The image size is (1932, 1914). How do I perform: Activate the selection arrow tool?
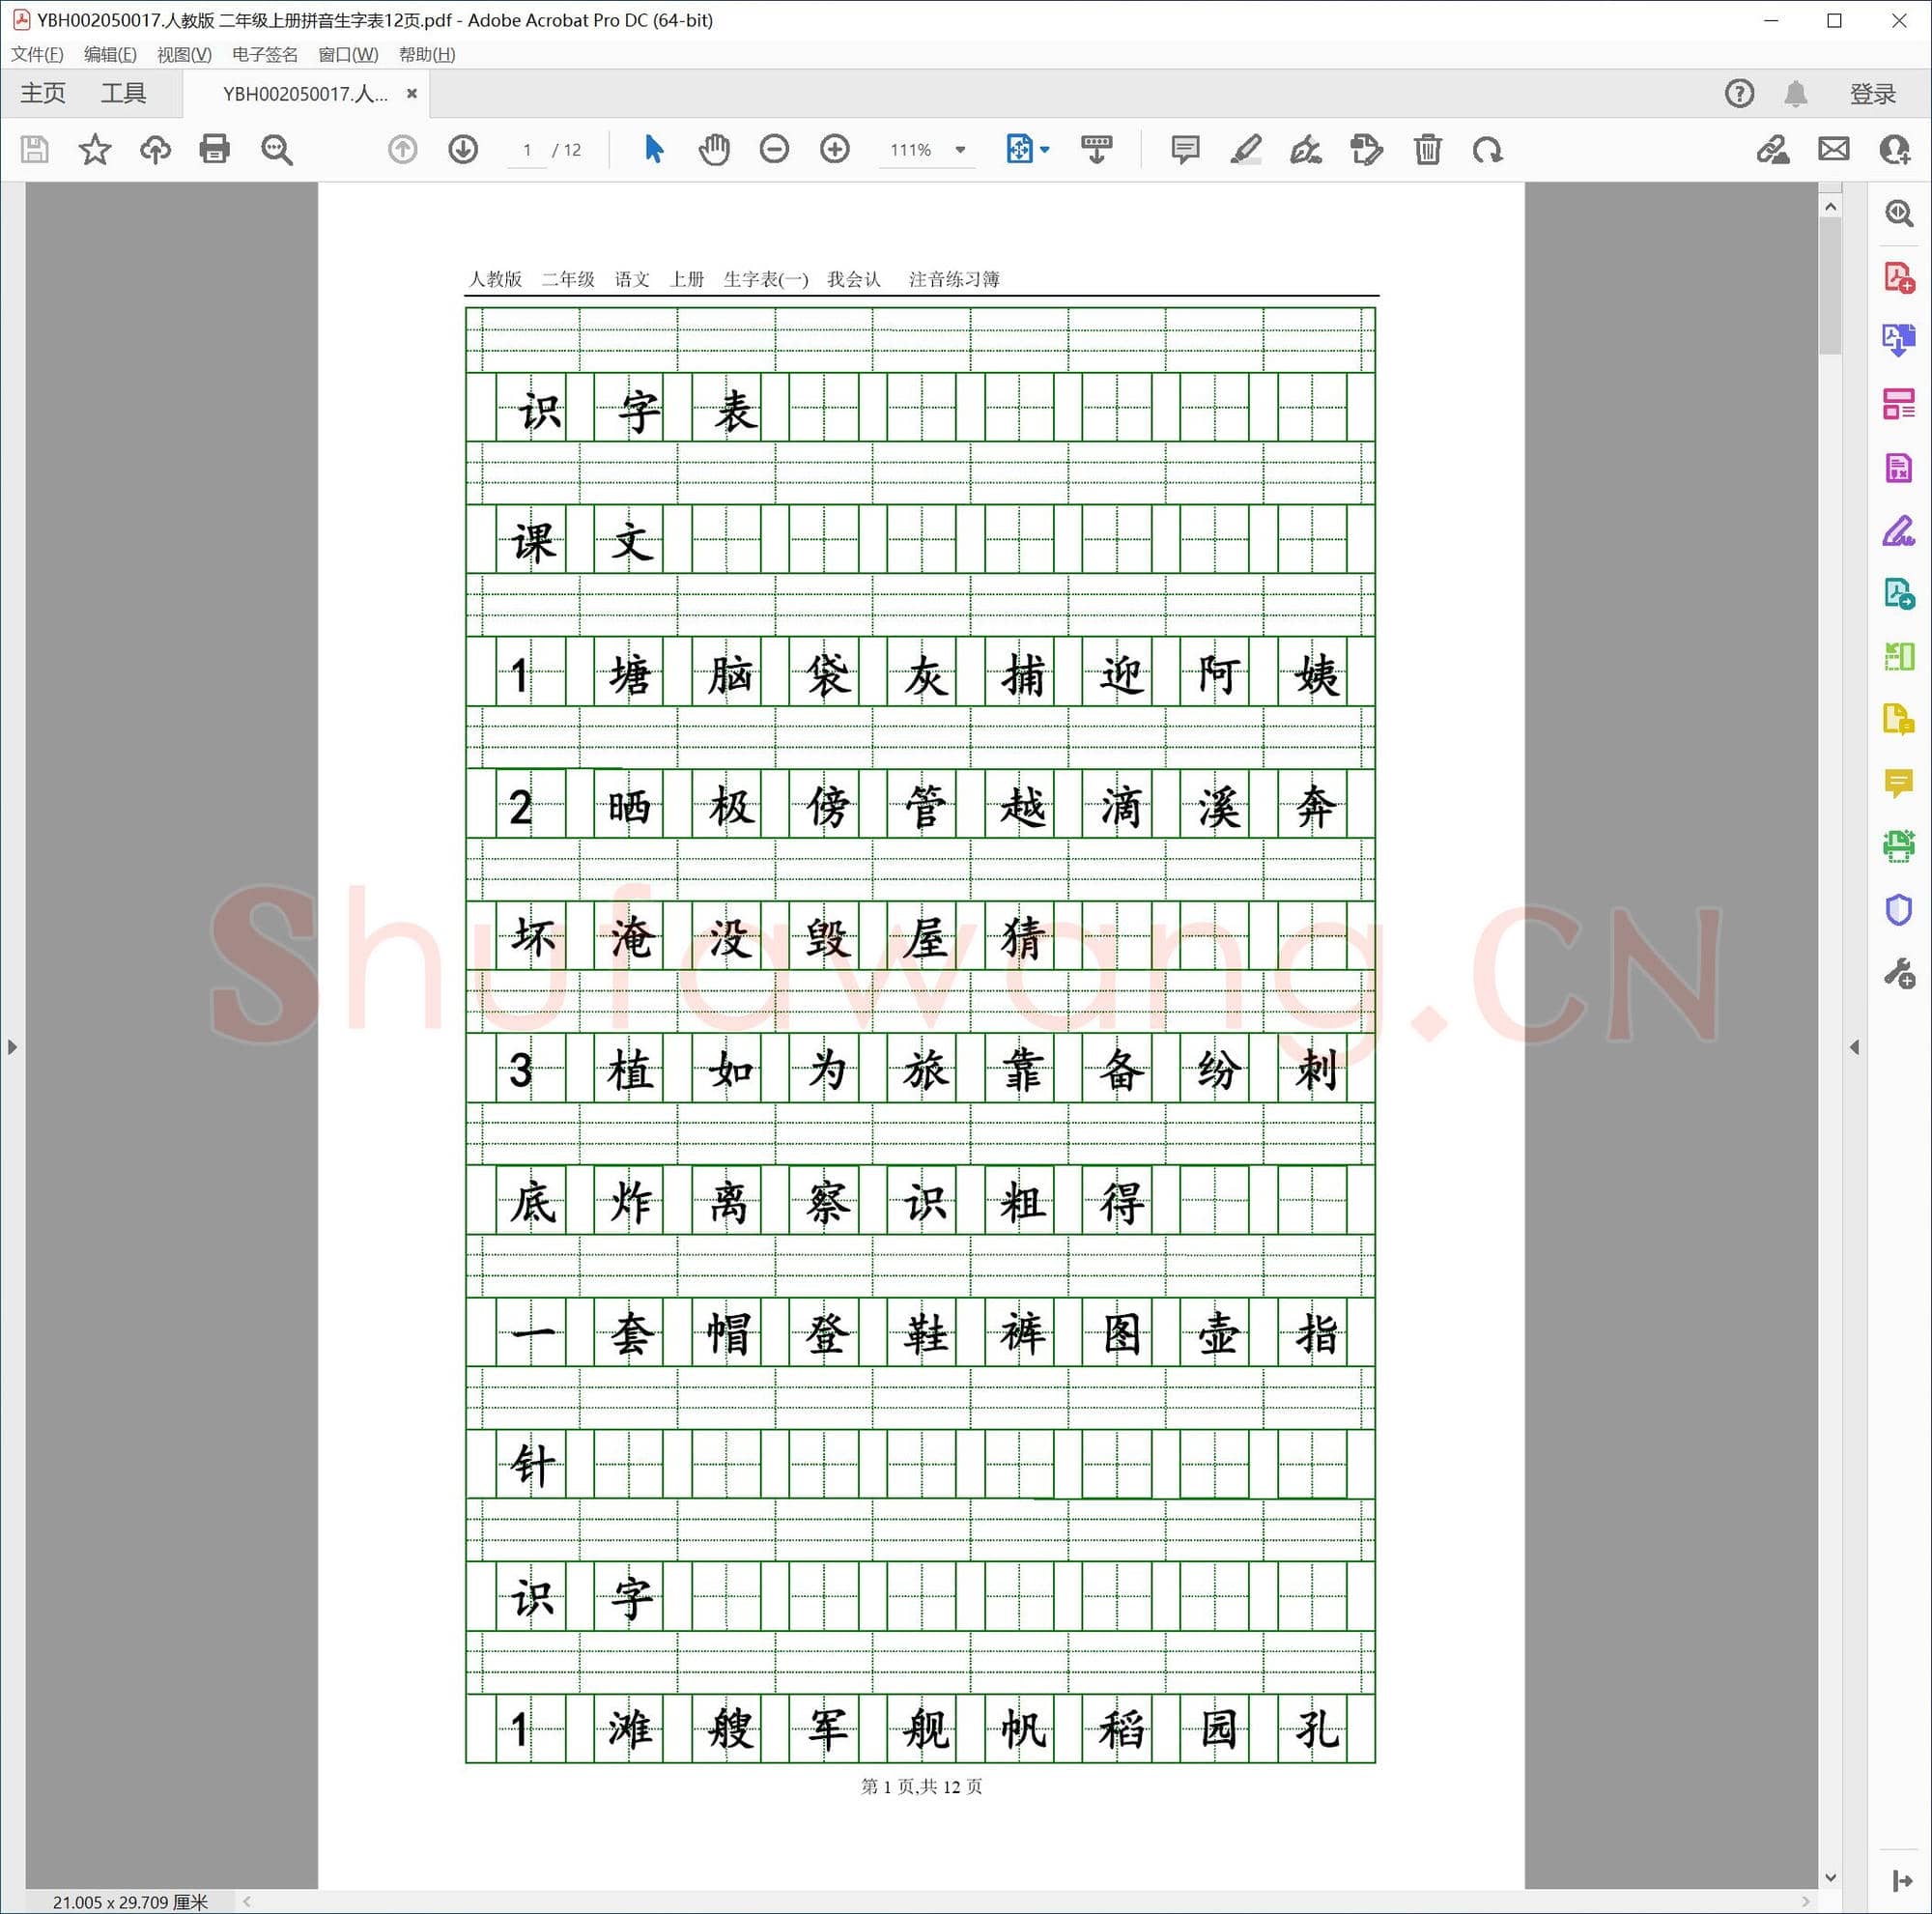click(654, 150)
